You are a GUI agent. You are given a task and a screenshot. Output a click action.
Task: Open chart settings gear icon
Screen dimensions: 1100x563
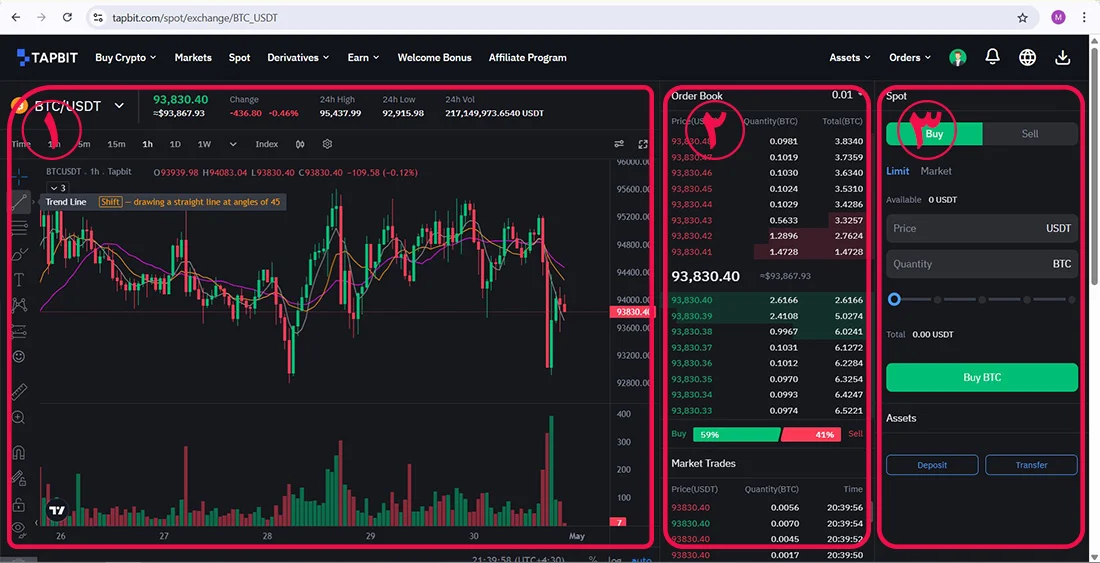327,144
